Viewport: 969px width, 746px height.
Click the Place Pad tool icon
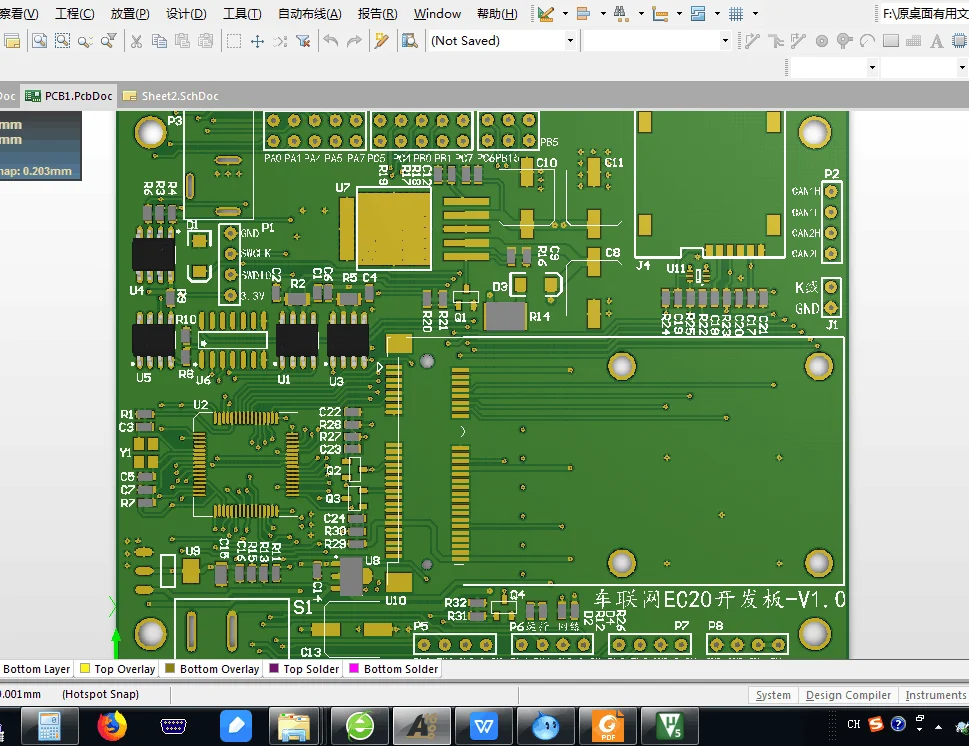pyautogui.click(x=821, y=41)
